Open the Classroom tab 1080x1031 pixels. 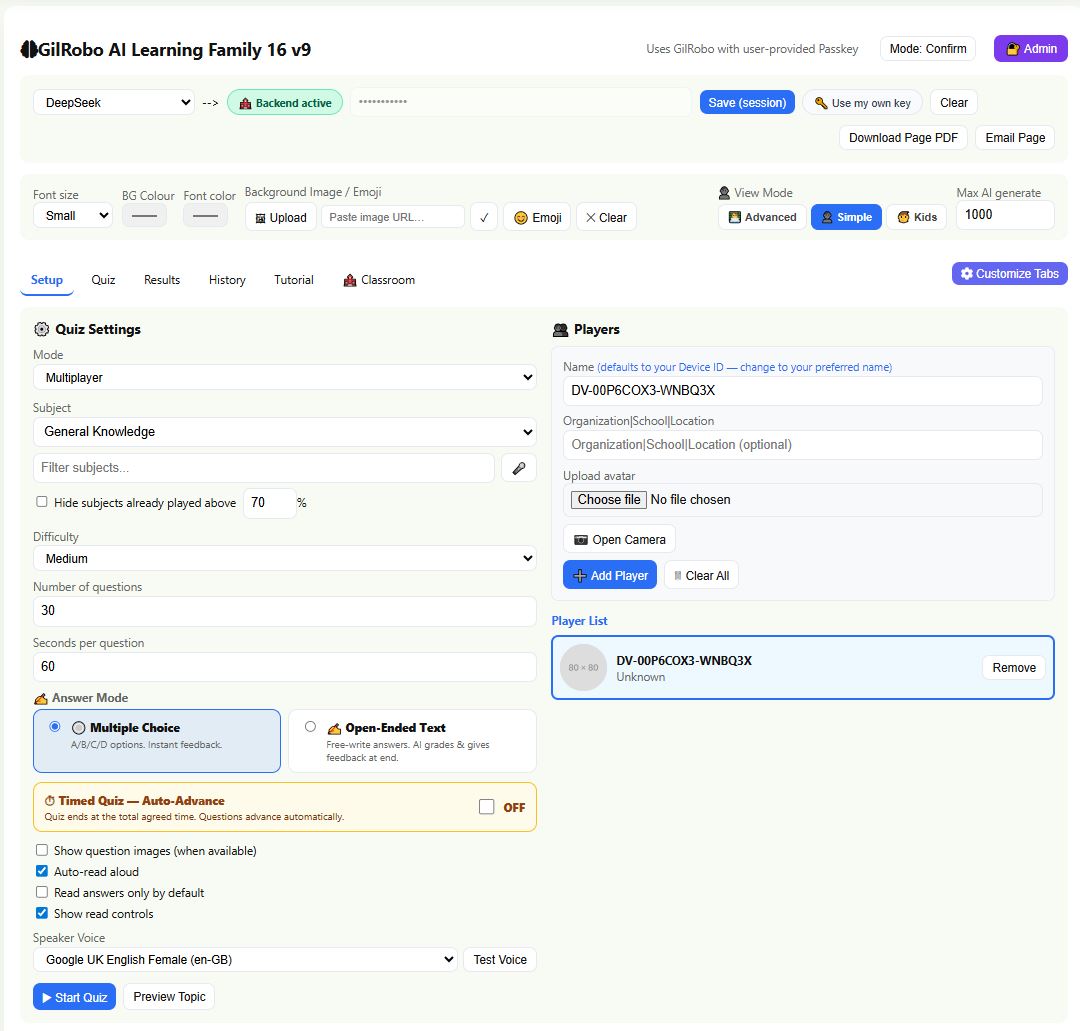[x=380, y=280]
